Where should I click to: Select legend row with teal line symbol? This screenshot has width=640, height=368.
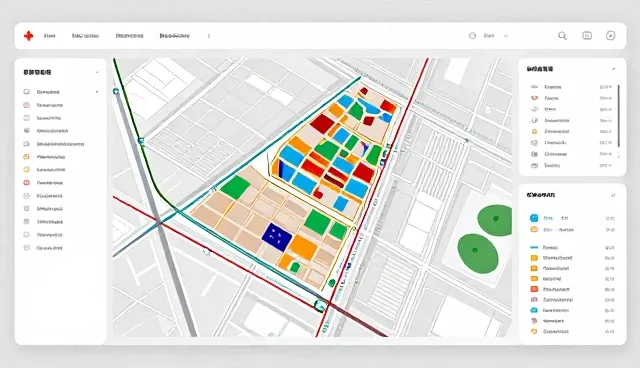572,248
